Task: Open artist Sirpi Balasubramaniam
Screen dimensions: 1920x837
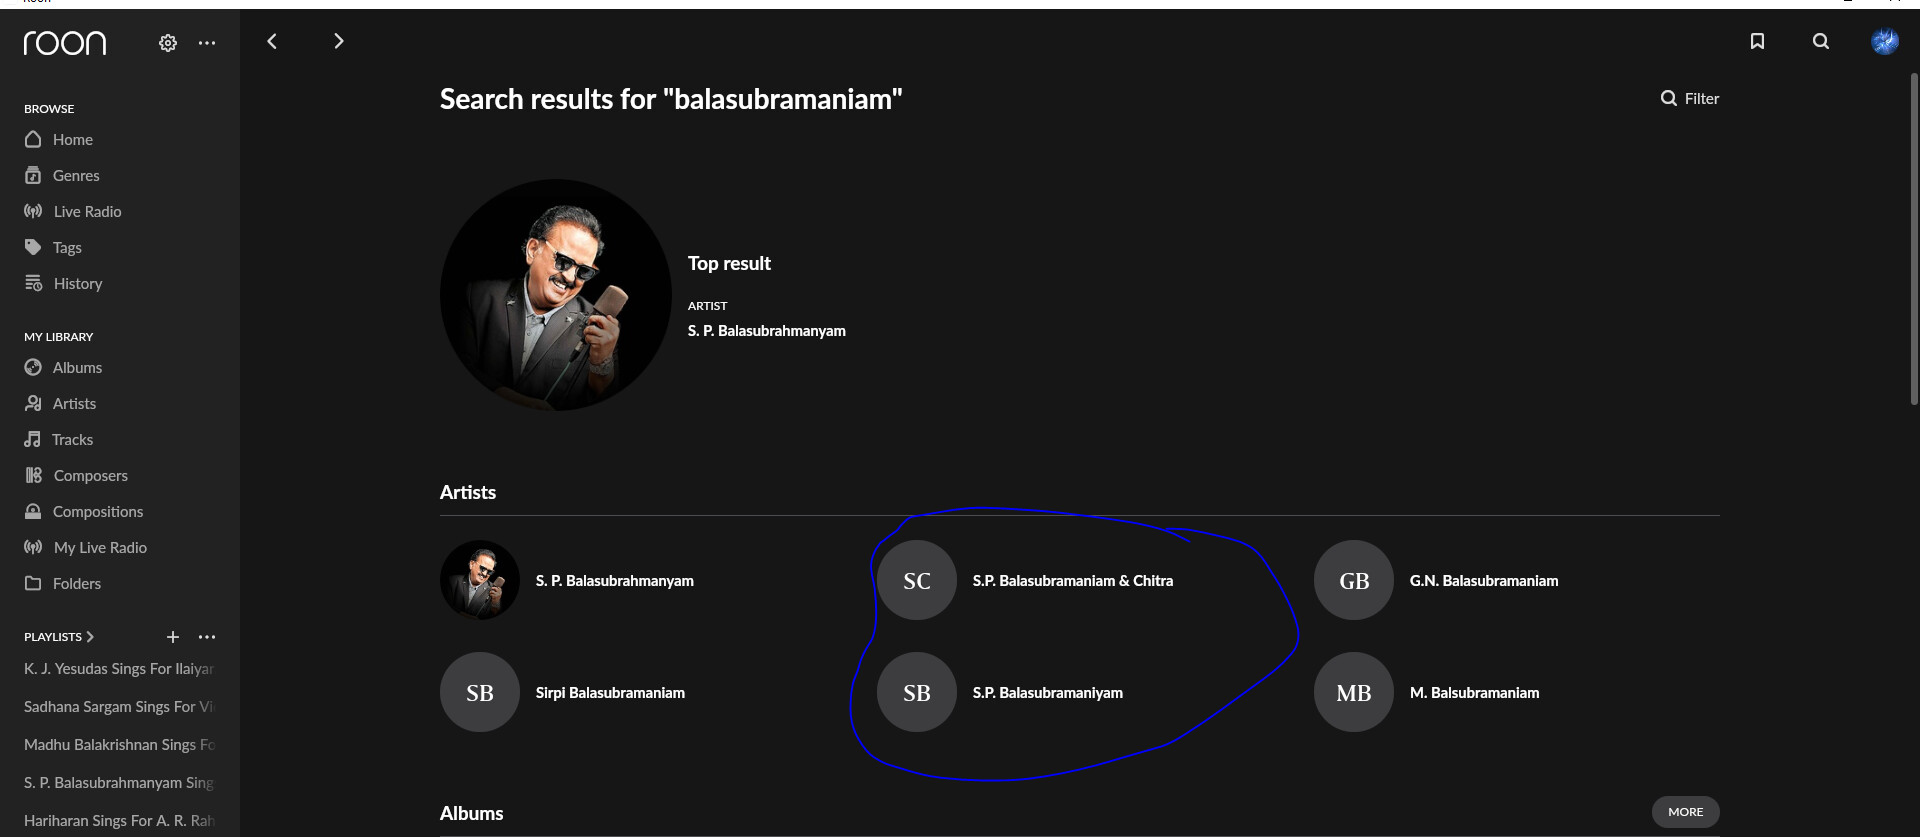Action: [x=610, y=693]
